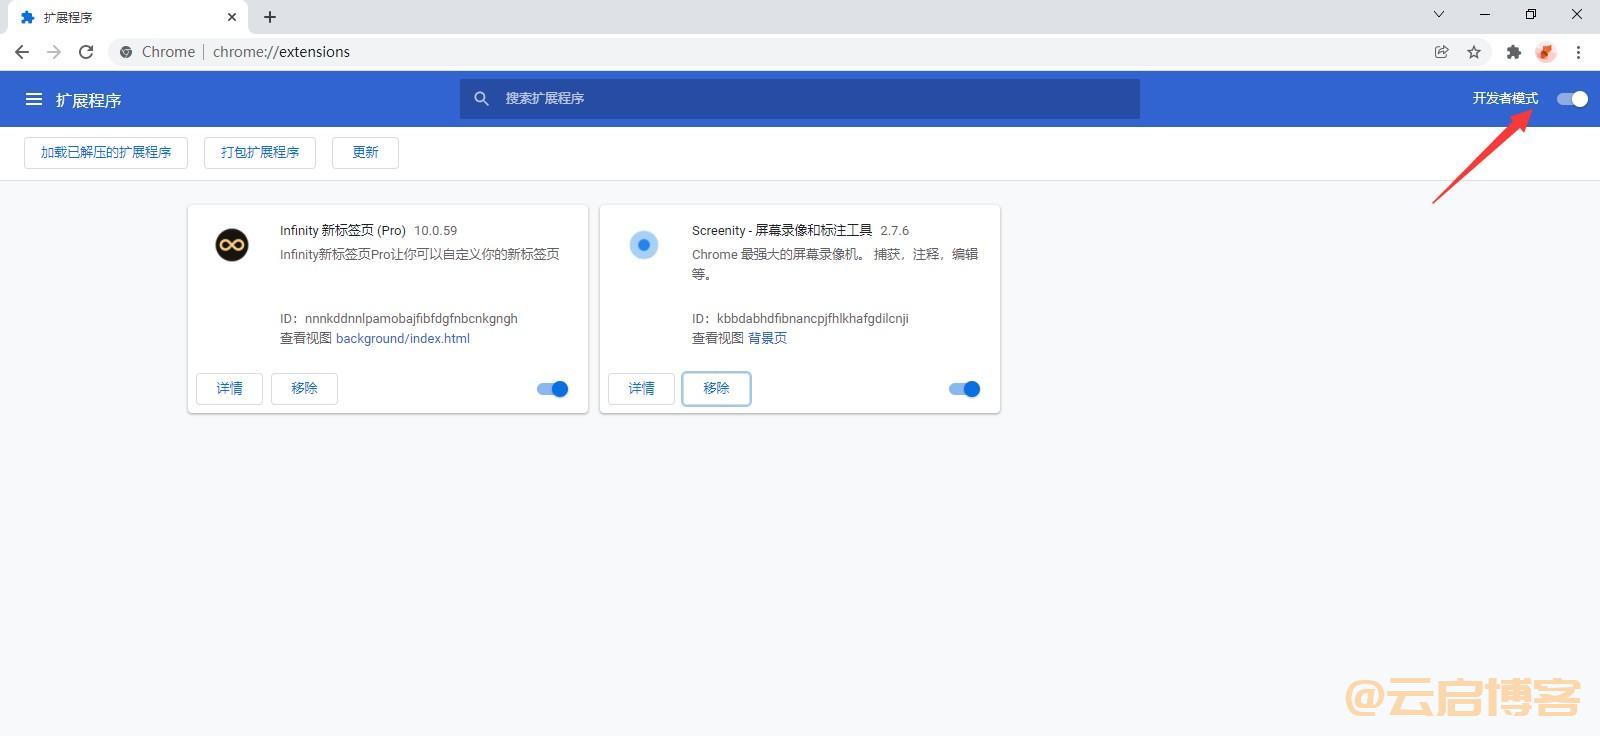
Task: Turn off 开发者模式 toggle
Action: click(x=1572, y=99)
